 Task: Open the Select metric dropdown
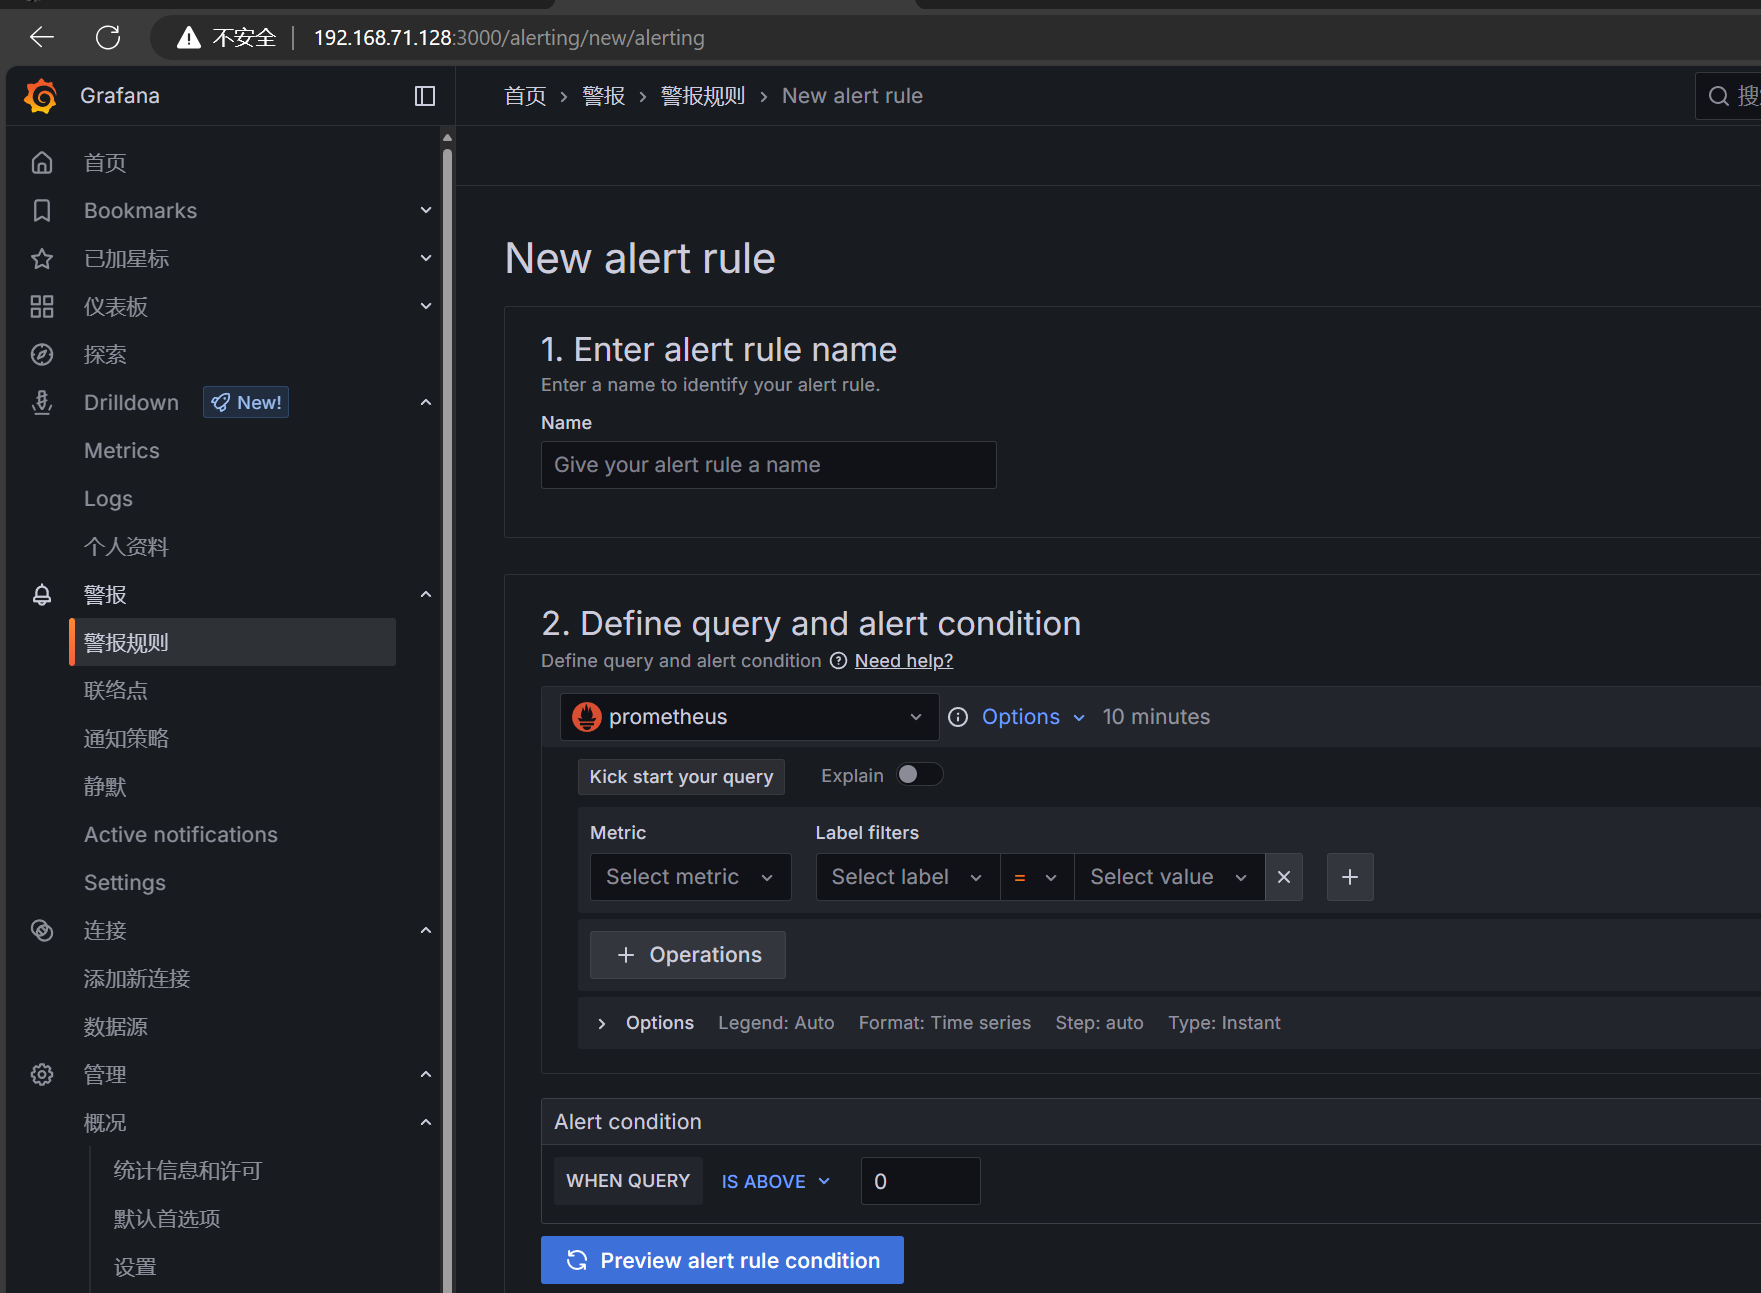pyautogui.click(x=690, y=877)
